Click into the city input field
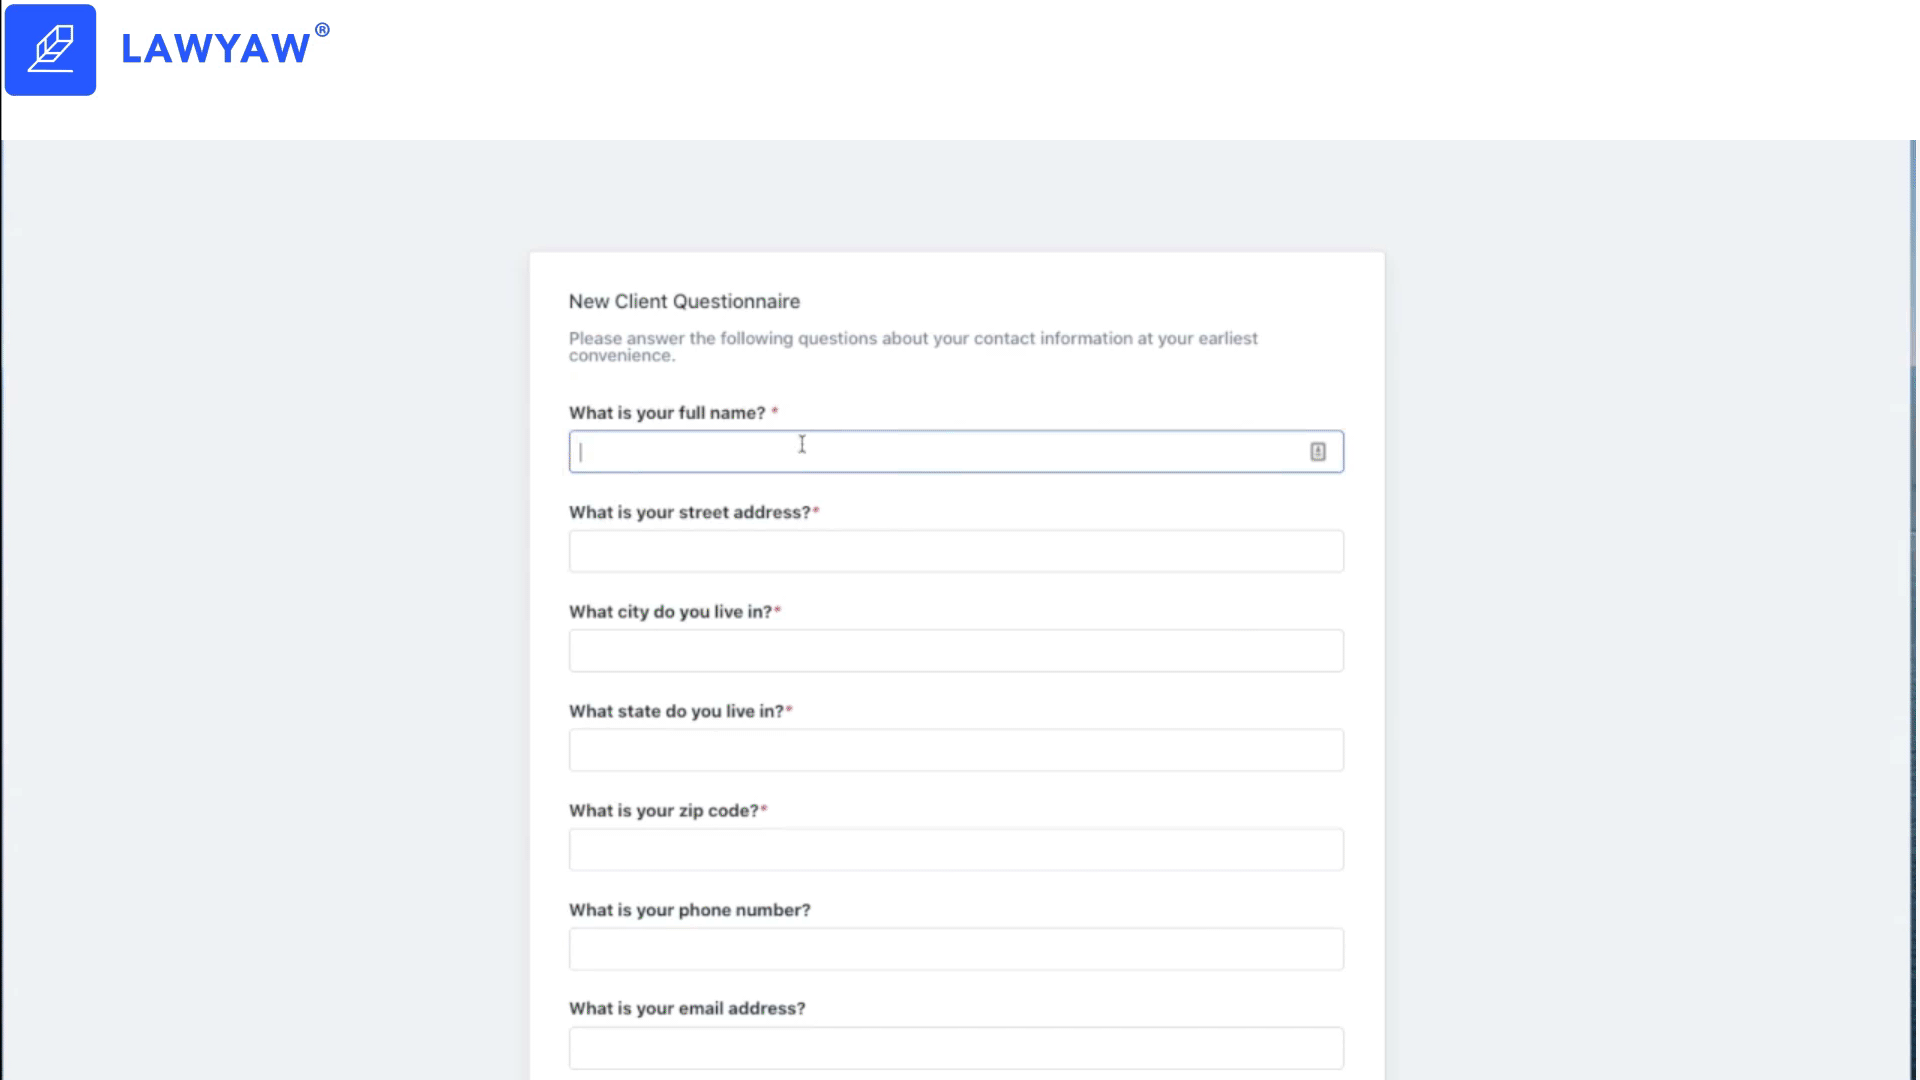This screenshot has height=1080, width=1920. click(956, 651)
